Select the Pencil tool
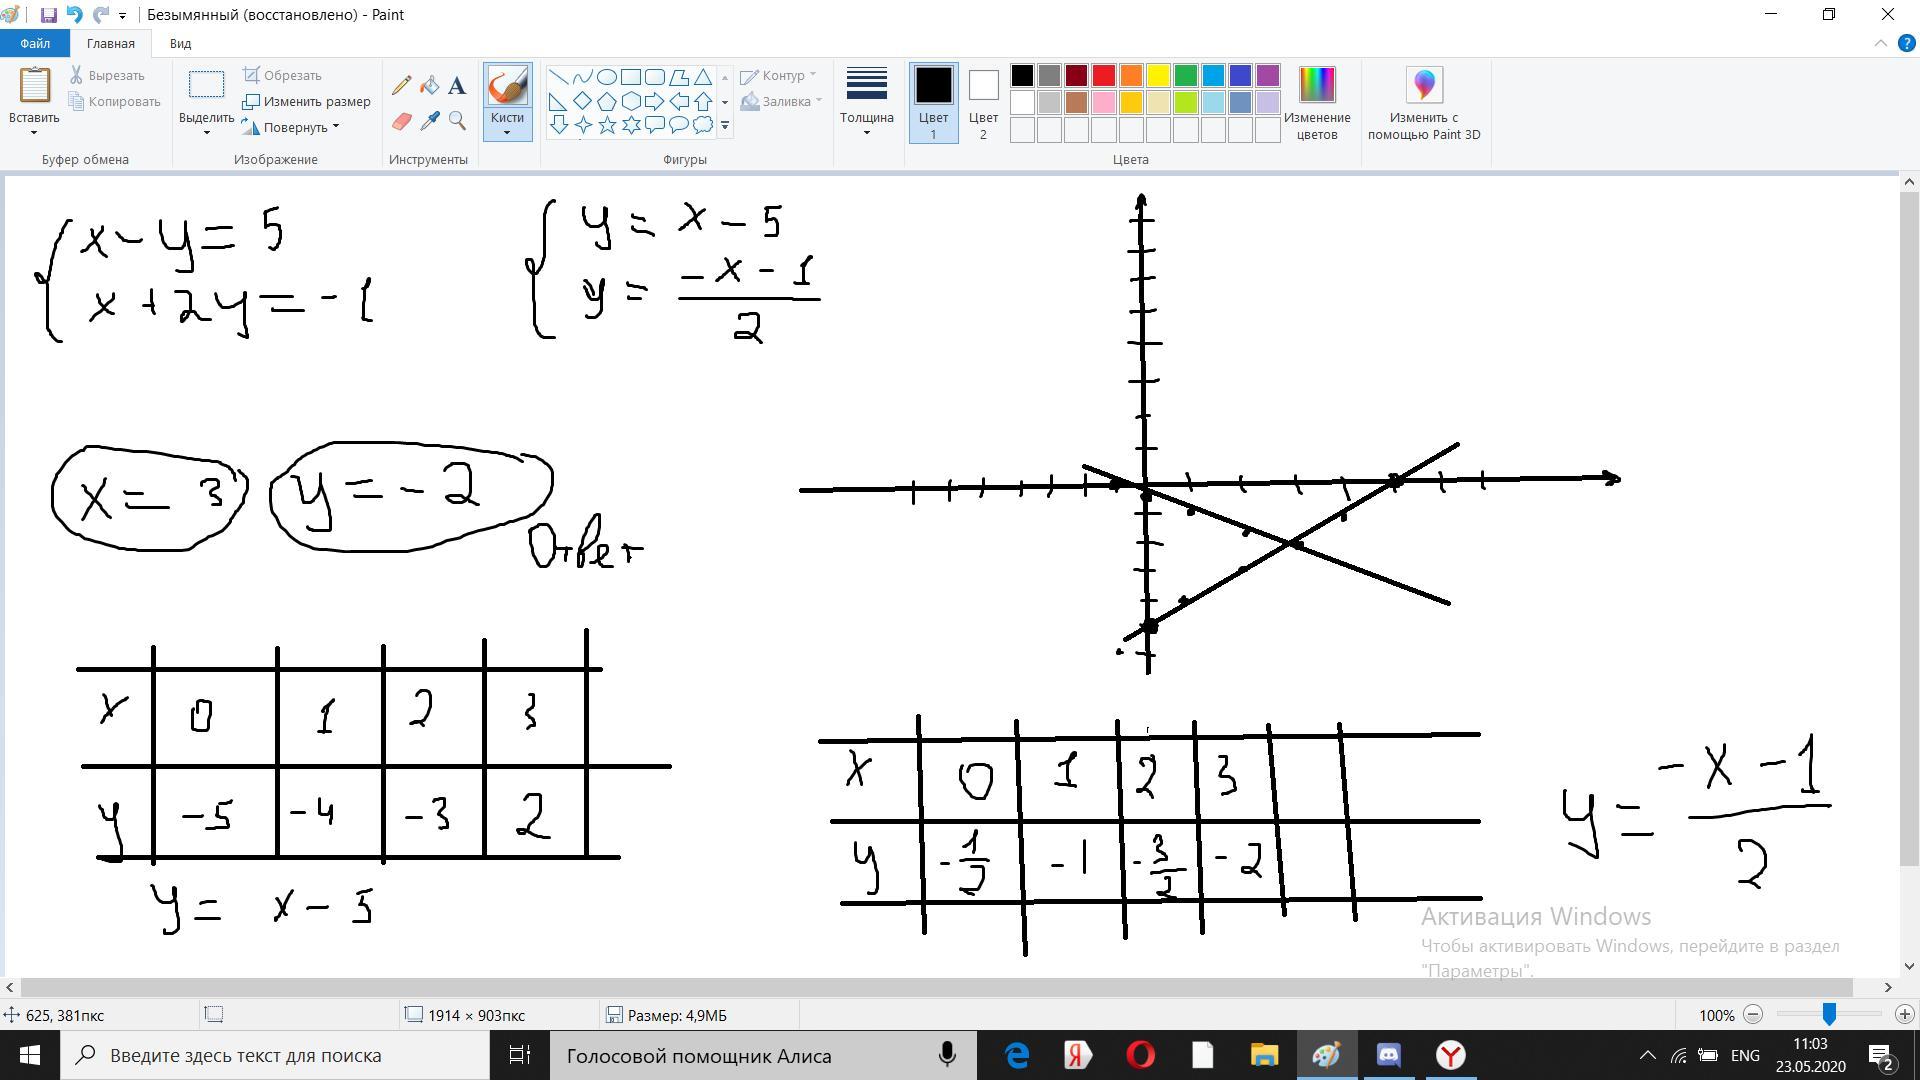This screenshot has width=1920, height=1080. (x=402, y=86)
